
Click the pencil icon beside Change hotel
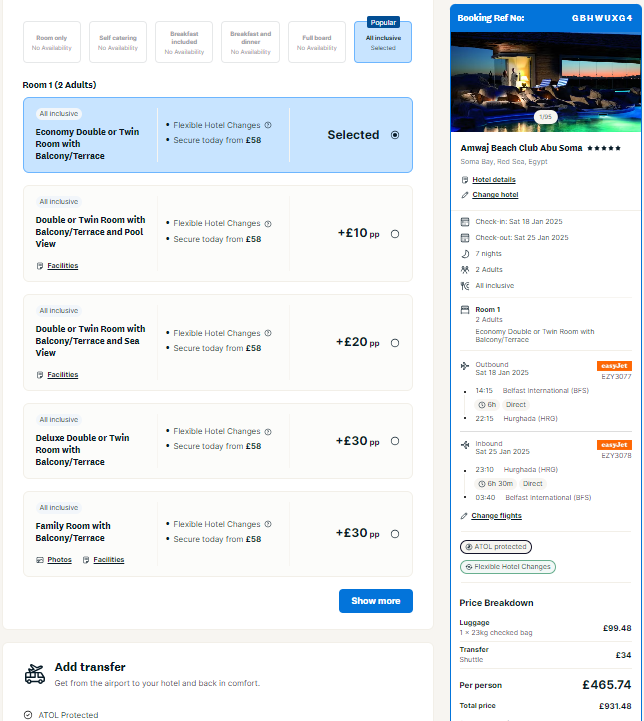click(465, 195)
